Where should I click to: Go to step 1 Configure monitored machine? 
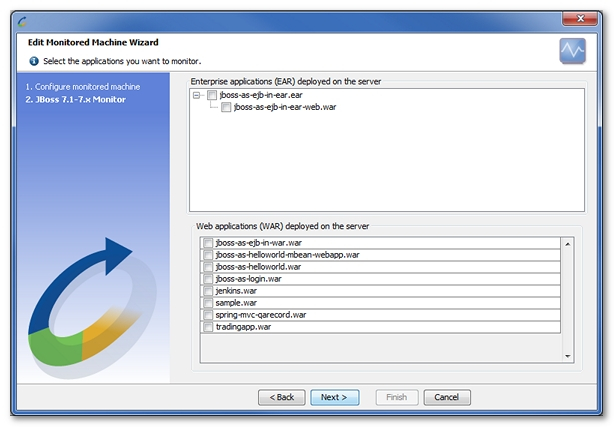point(83,87)
